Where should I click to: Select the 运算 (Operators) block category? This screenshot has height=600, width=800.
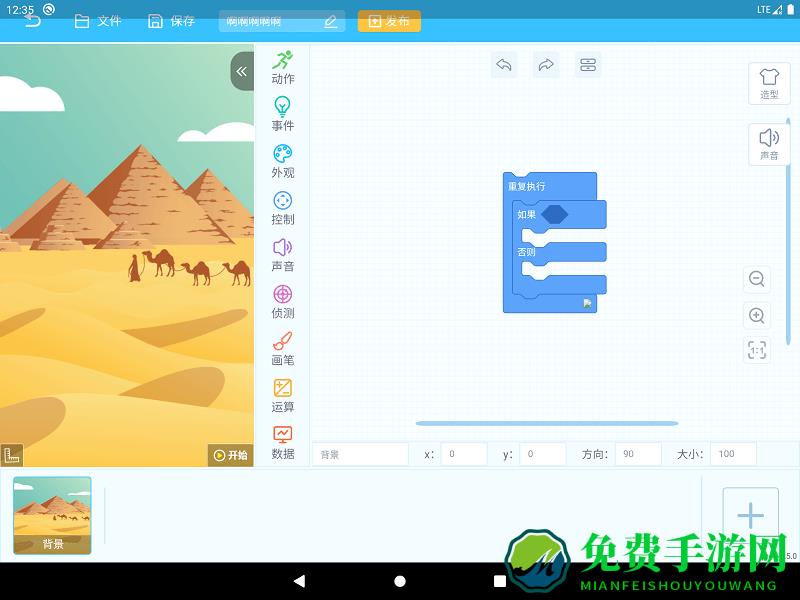click(x=283, y=394)
